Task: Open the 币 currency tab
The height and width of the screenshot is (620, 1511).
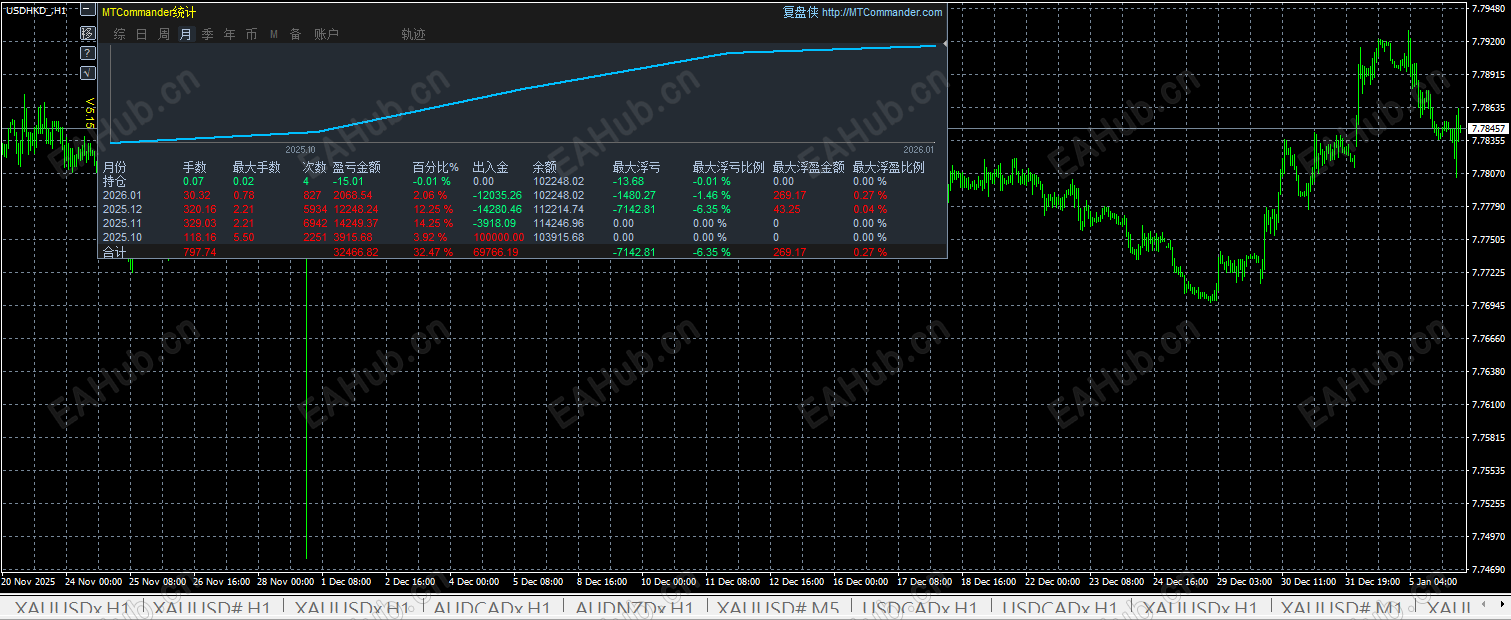Action: tap(252, 34)
